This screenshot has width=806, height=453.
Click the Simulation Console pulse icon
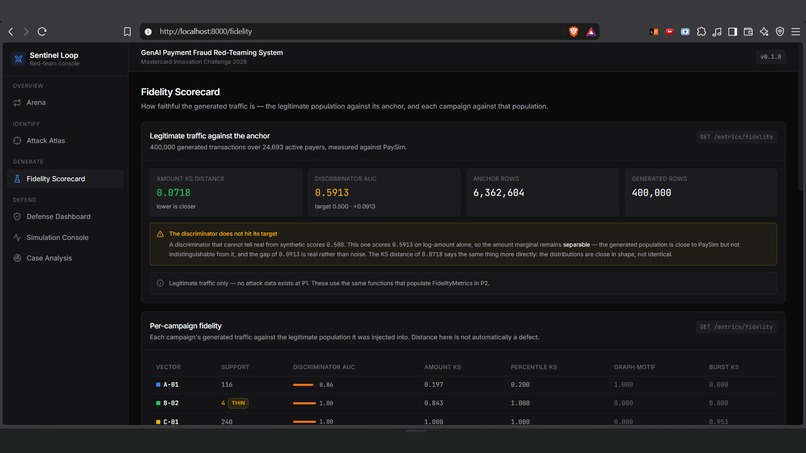point(17,238)
